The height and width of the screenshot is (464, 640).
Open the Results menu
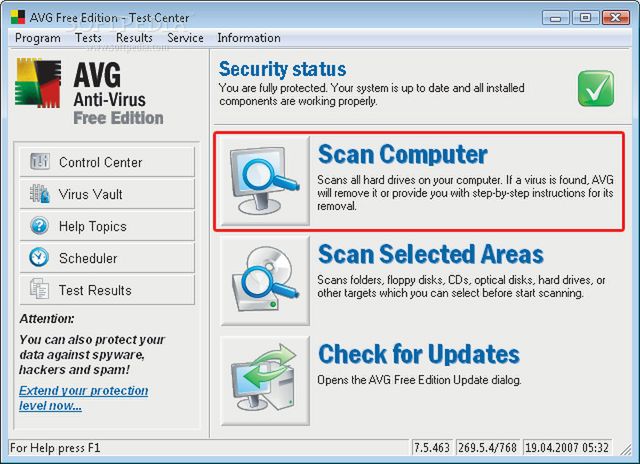(134, 38)
